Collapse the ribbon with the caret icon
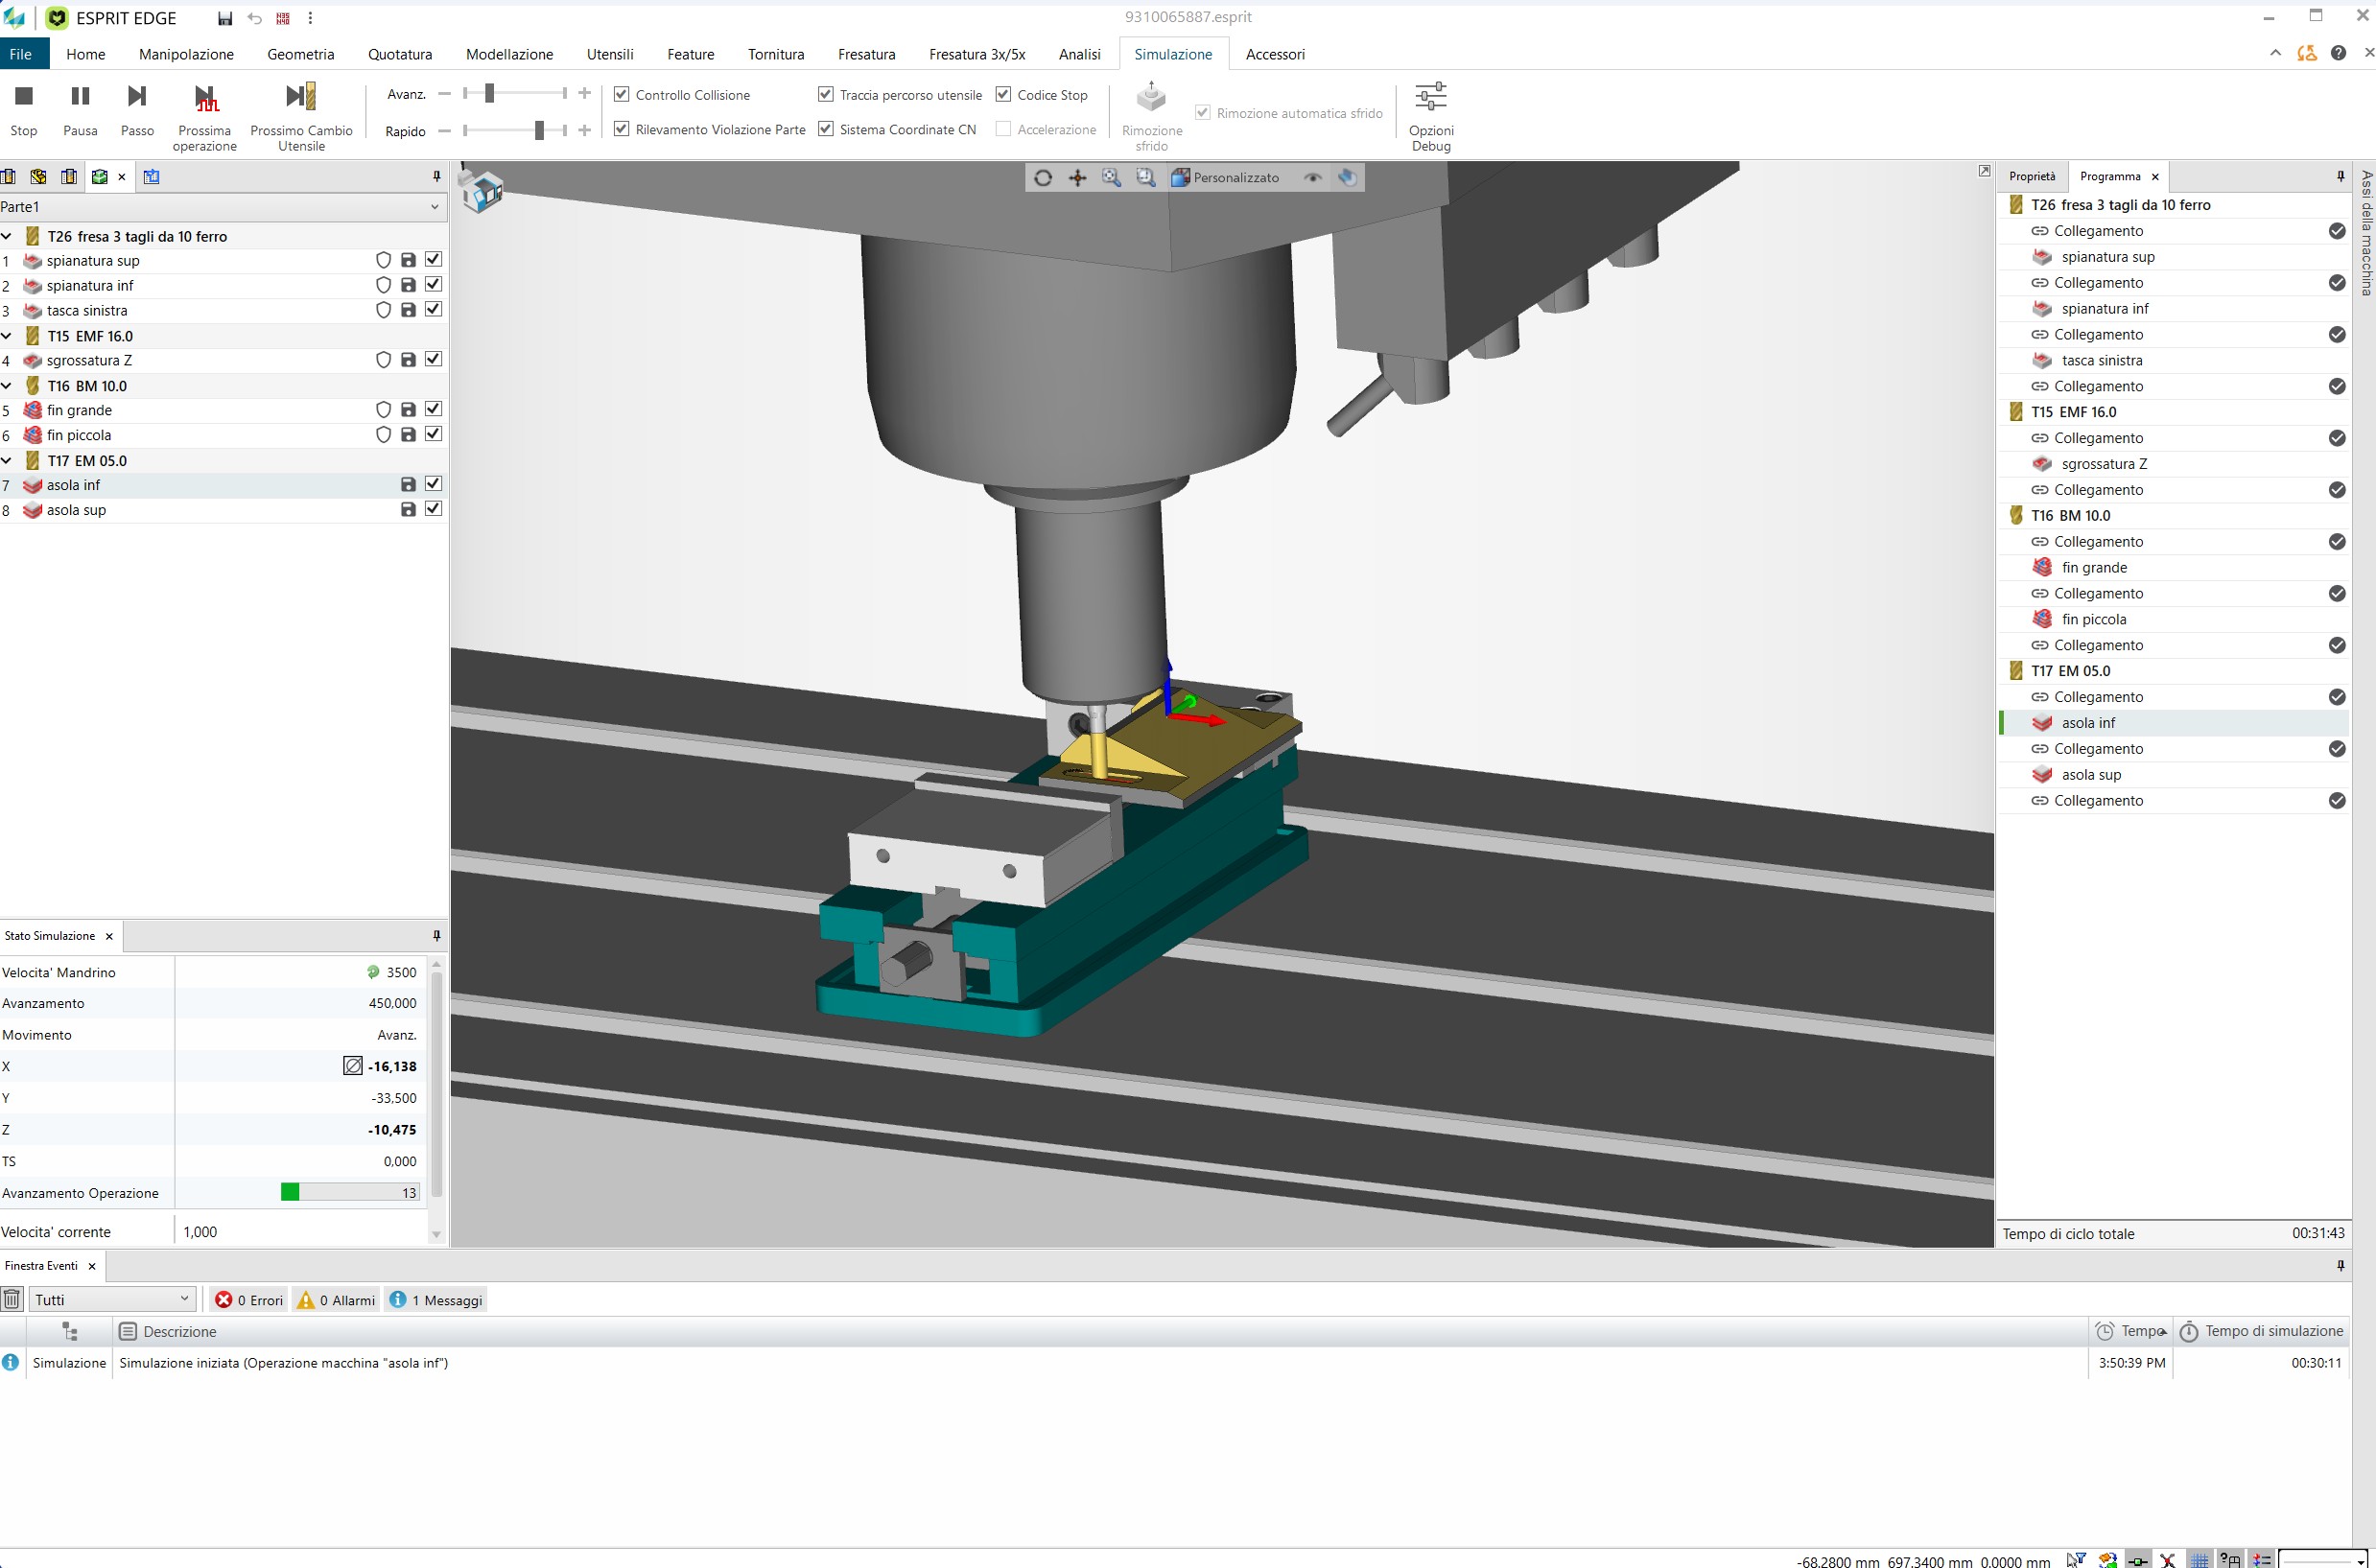Screen dimensions: 2376x1568 pyautogui.click(x=2275, y=53)
